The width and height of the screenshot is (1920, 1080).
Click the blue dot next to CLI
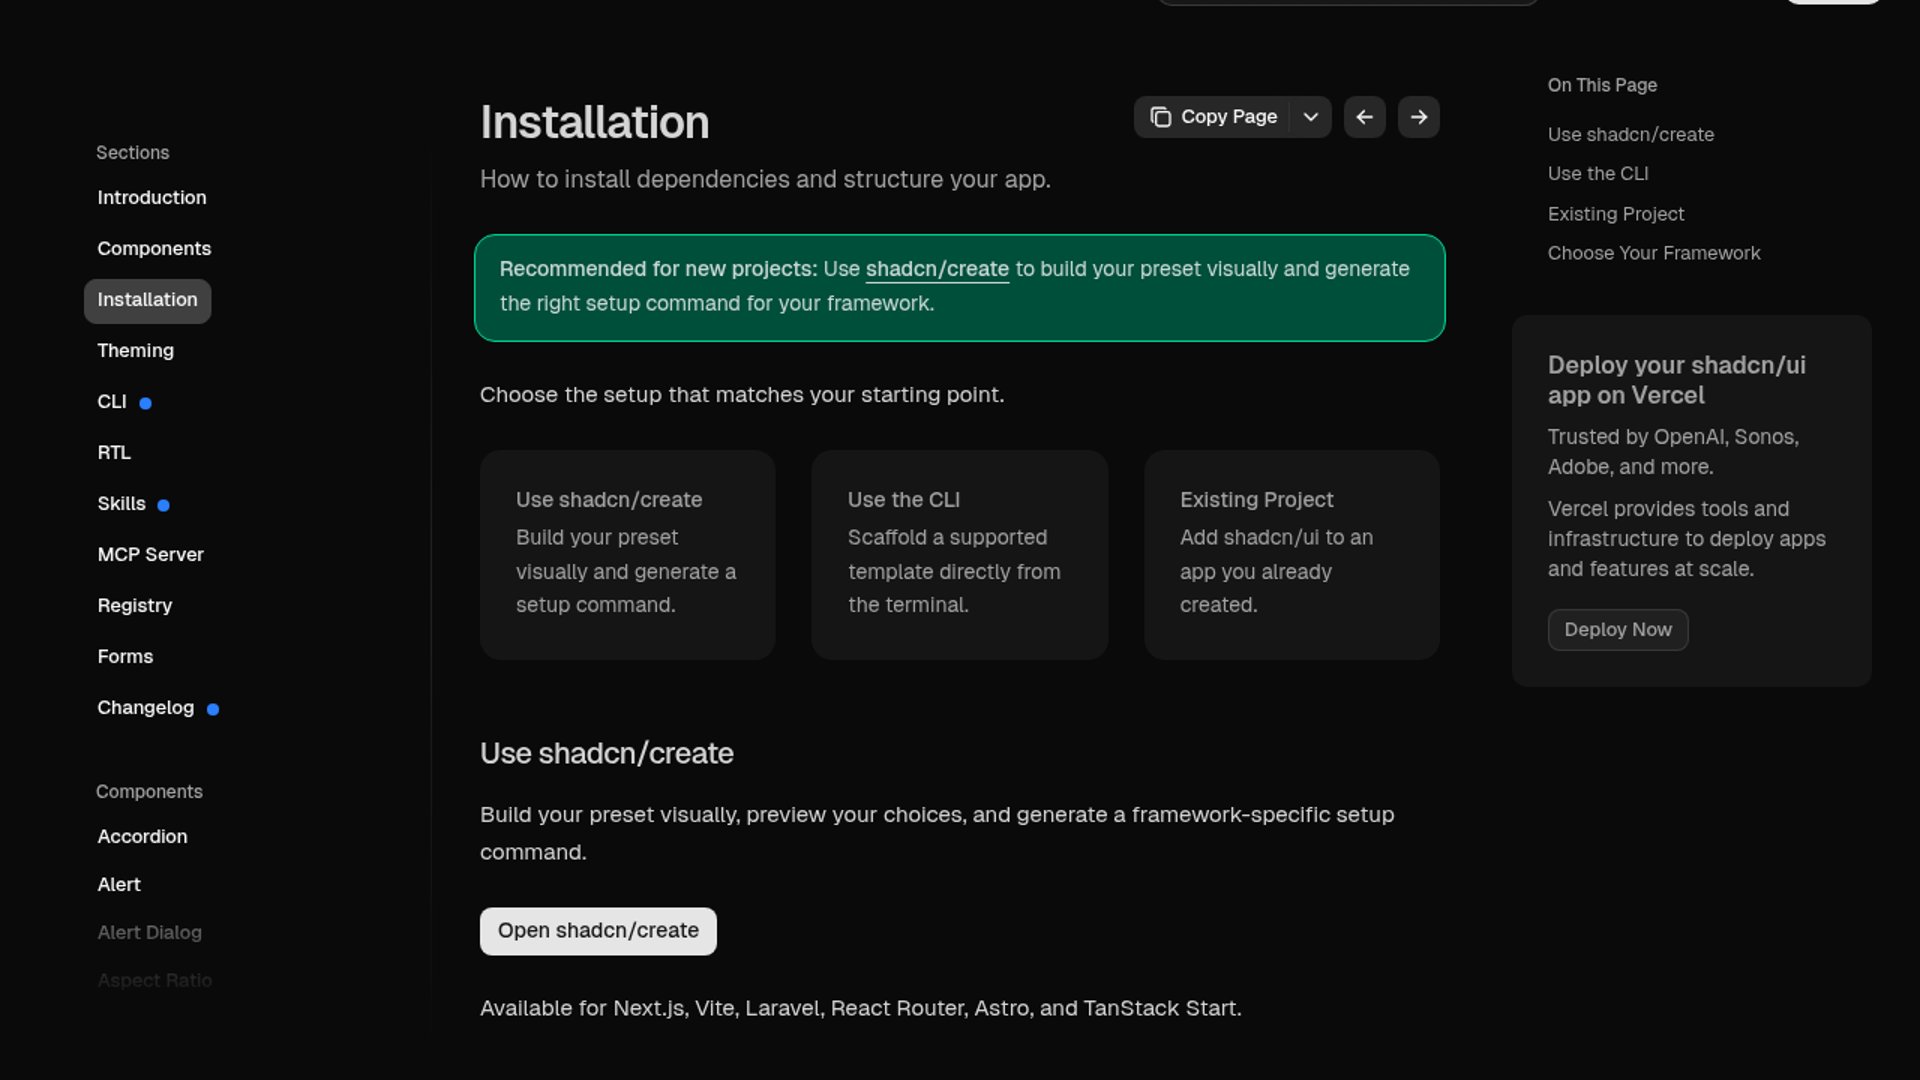[145, 403]
